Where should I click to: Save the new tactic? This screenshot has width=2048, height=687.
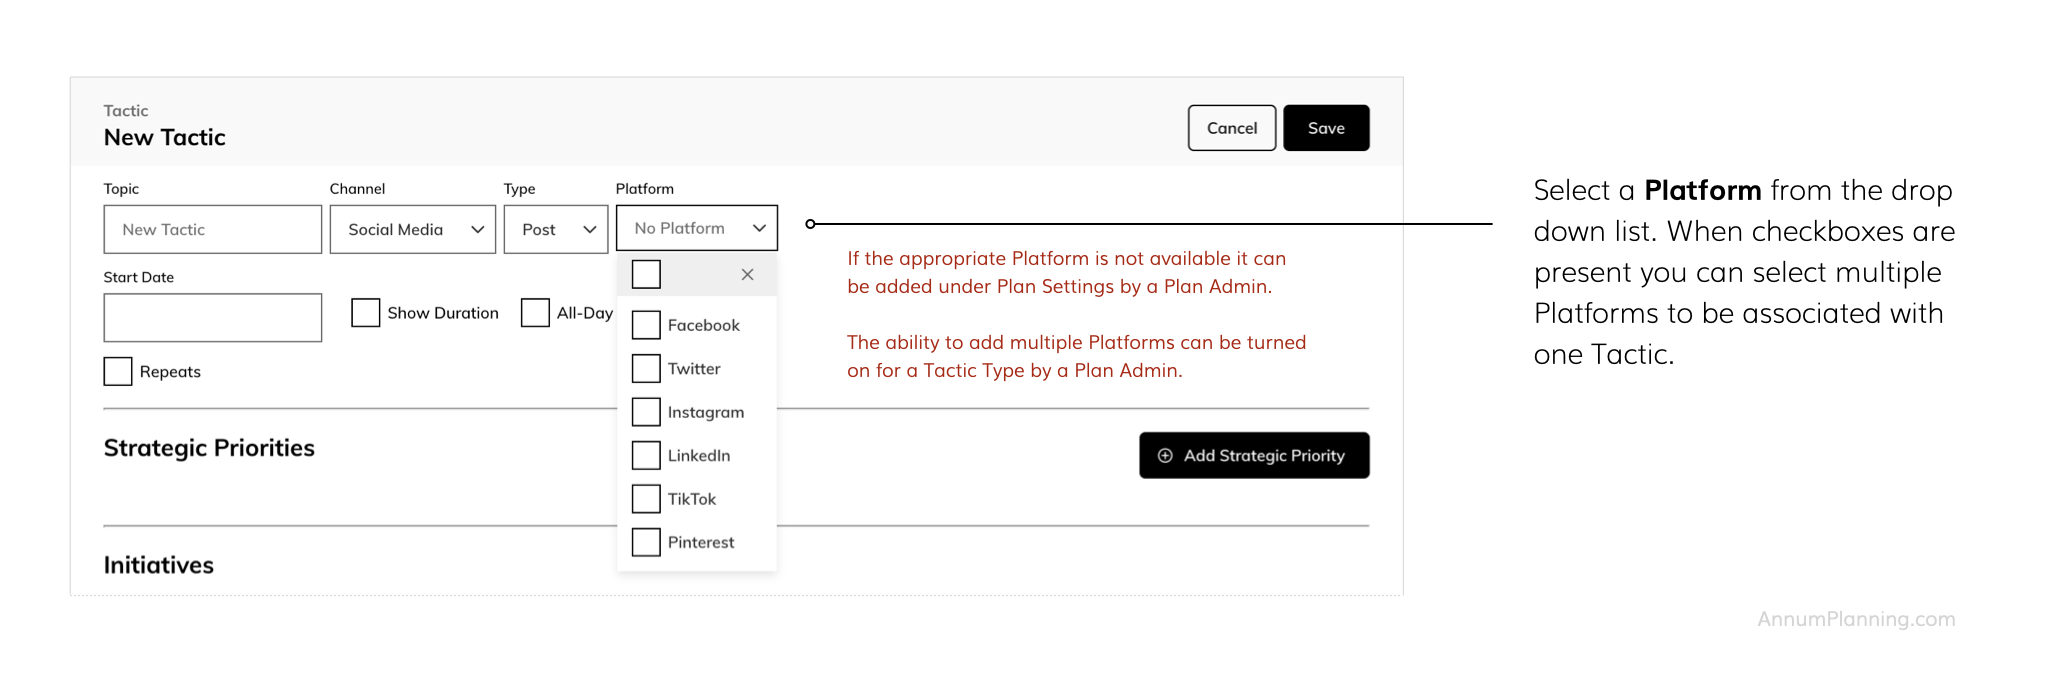pyautogui.click(x=1326, y=128)
